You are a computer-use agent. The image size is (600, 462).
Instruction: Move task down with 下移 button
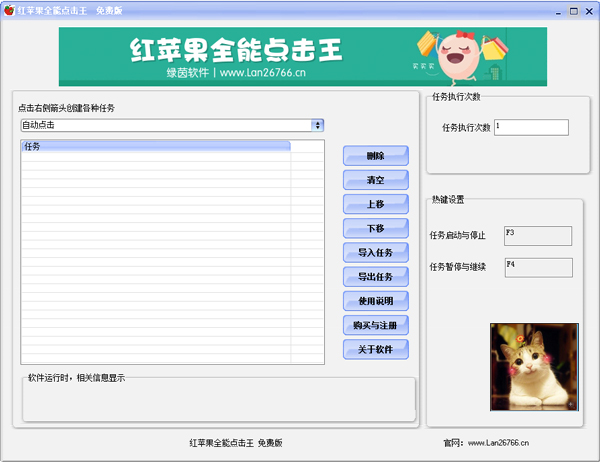[x=376, y=229]
